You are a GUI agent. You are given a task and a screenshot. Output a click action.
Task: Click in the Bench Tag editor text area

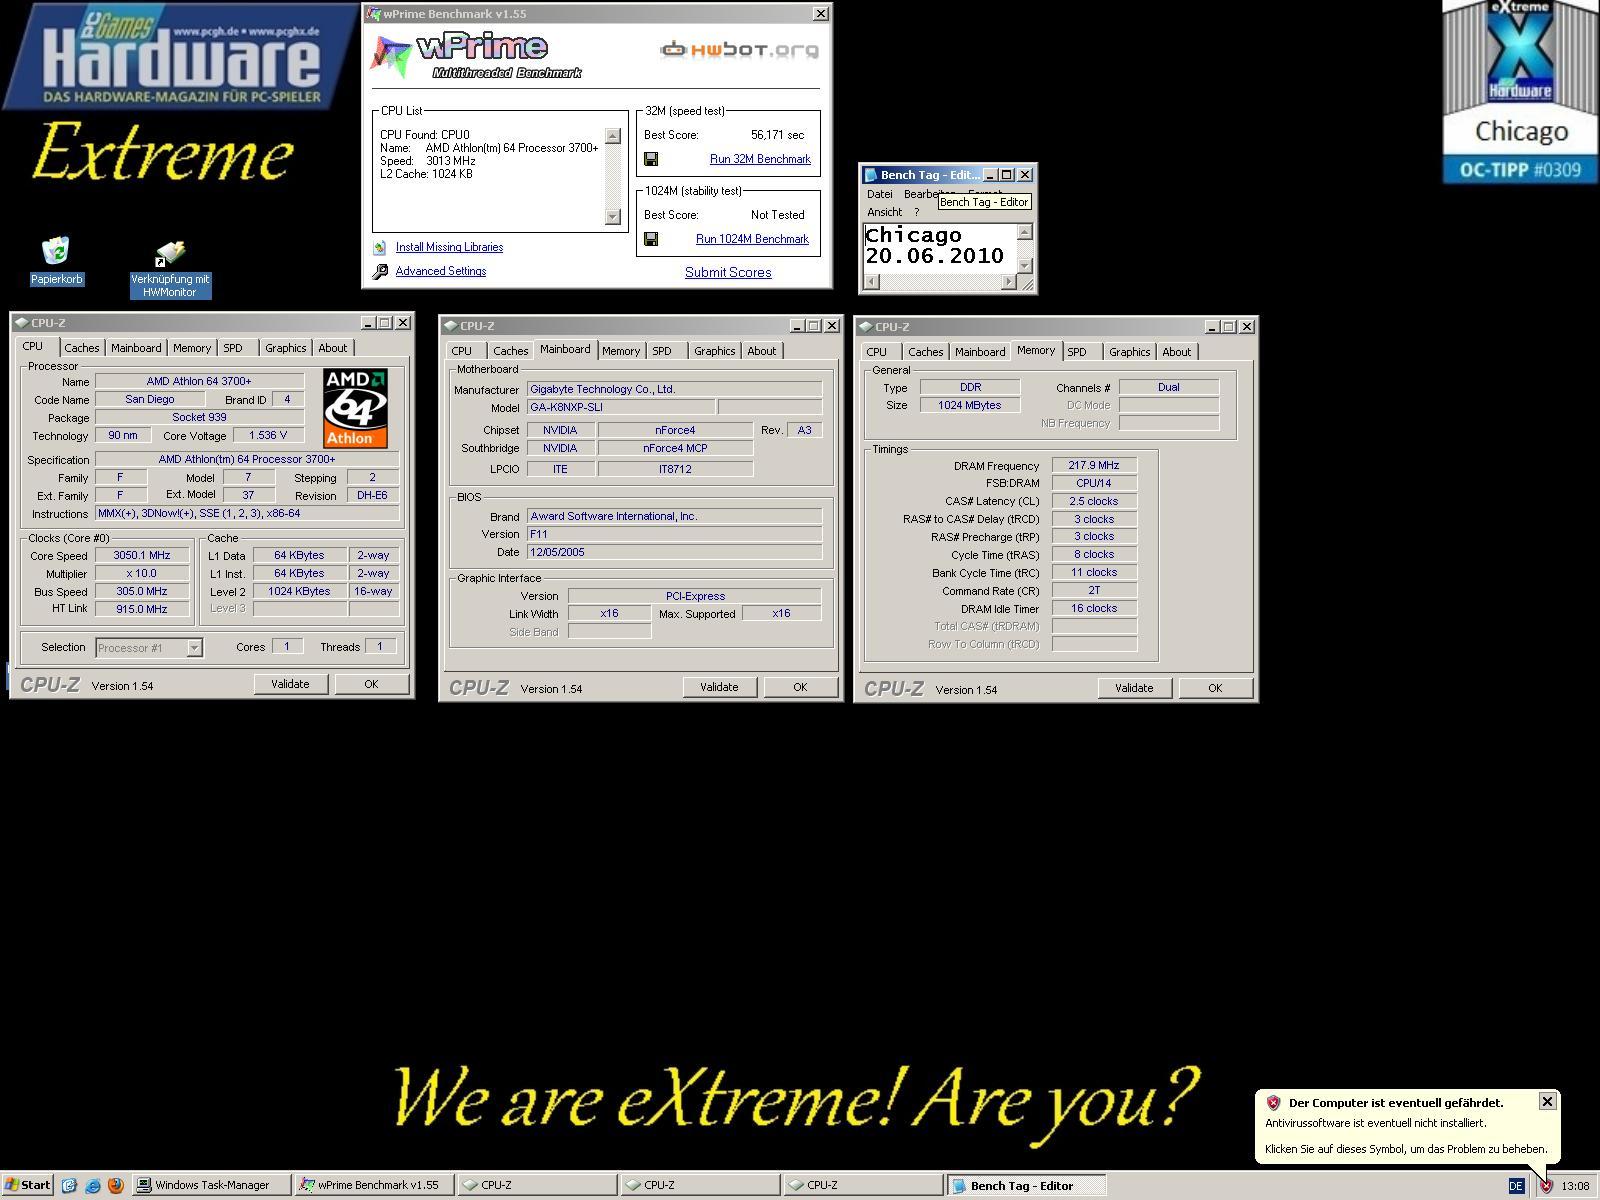point(939,247)
